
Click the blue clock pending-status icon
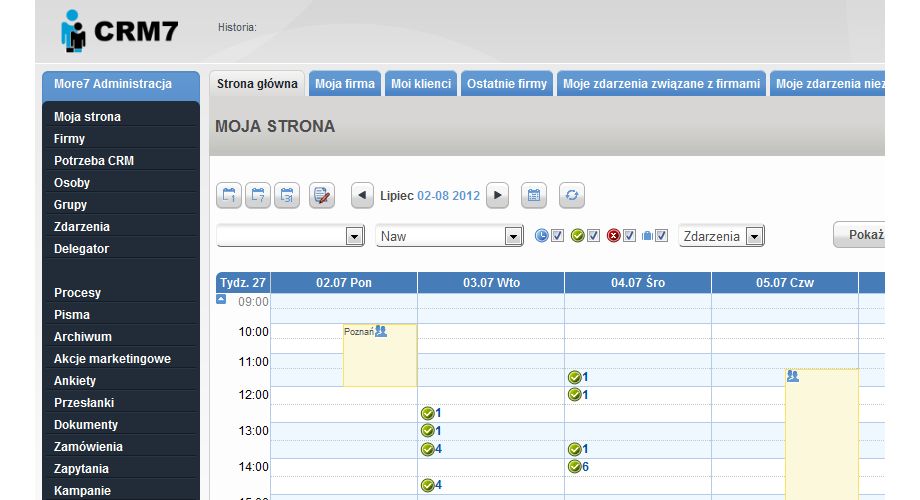[542, 236]
